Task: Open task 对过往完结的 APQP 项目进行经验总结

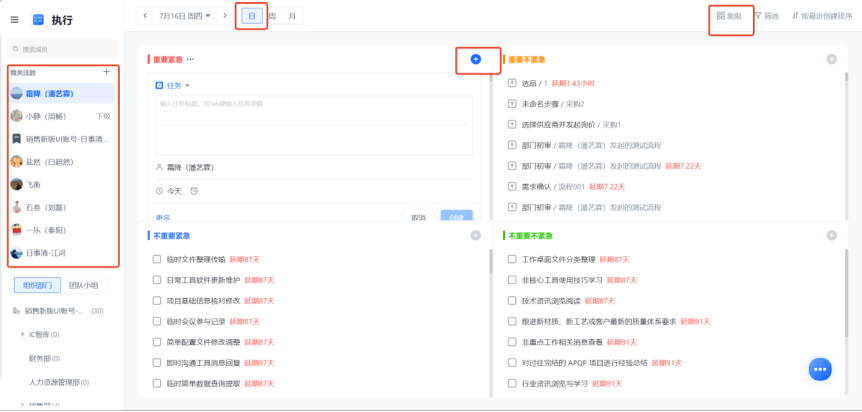Action: 584,363
